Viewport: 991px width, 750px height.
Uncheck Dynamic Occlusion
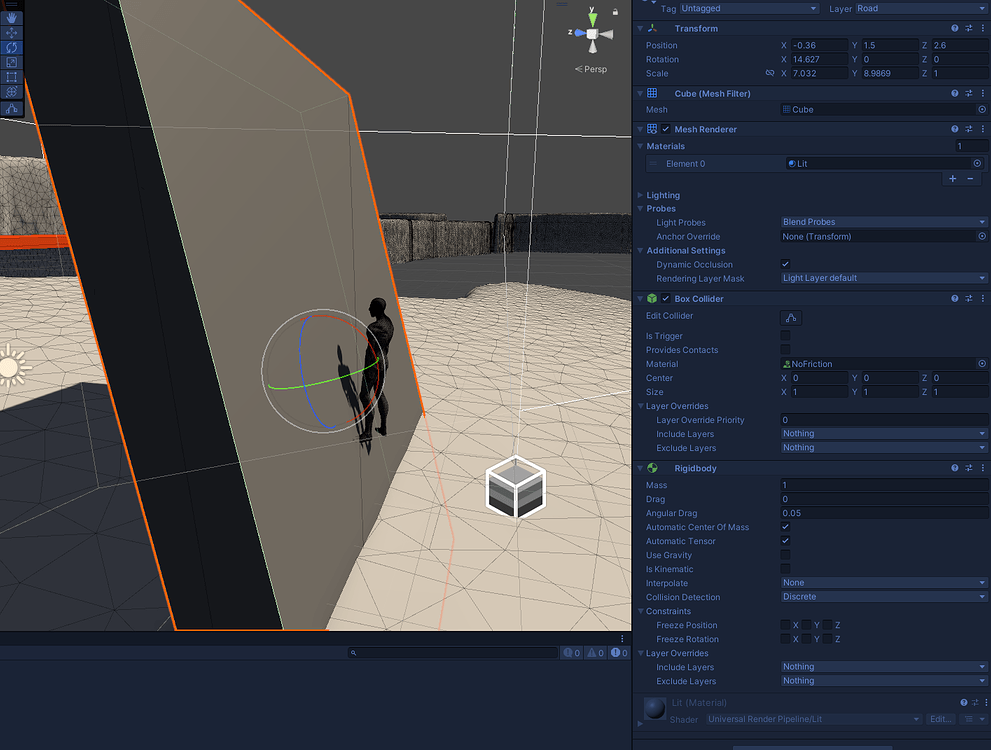point(785,264)
